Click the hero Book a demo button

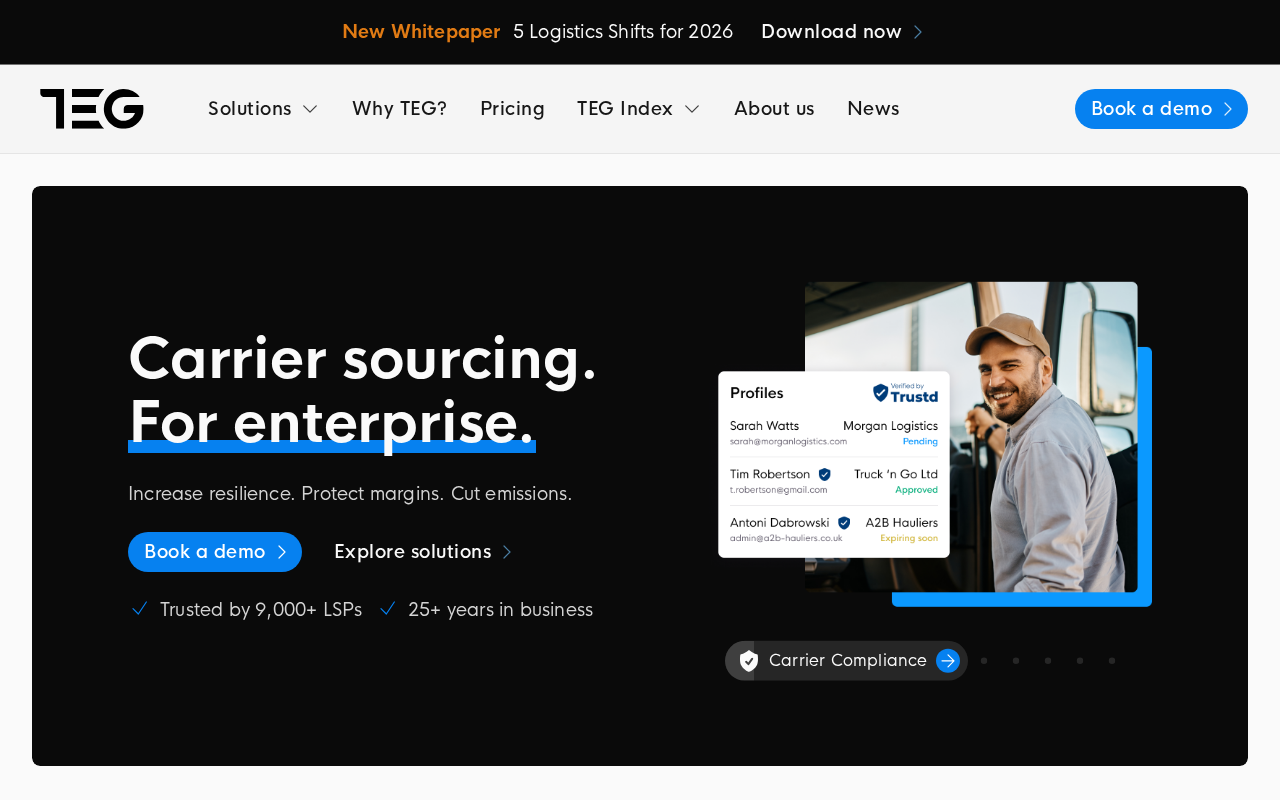[215, 552]
